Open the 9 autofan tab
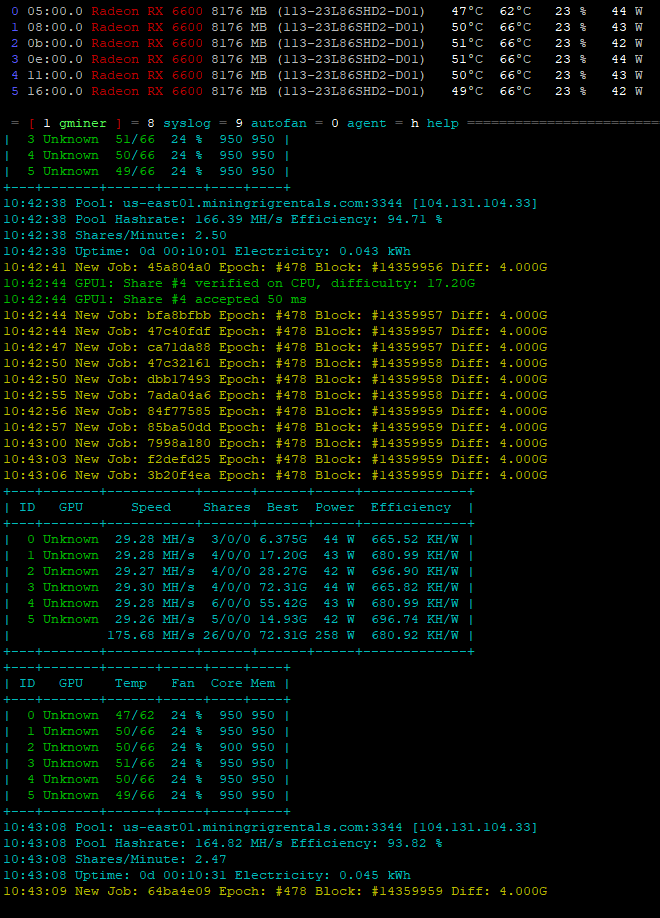 271,124
